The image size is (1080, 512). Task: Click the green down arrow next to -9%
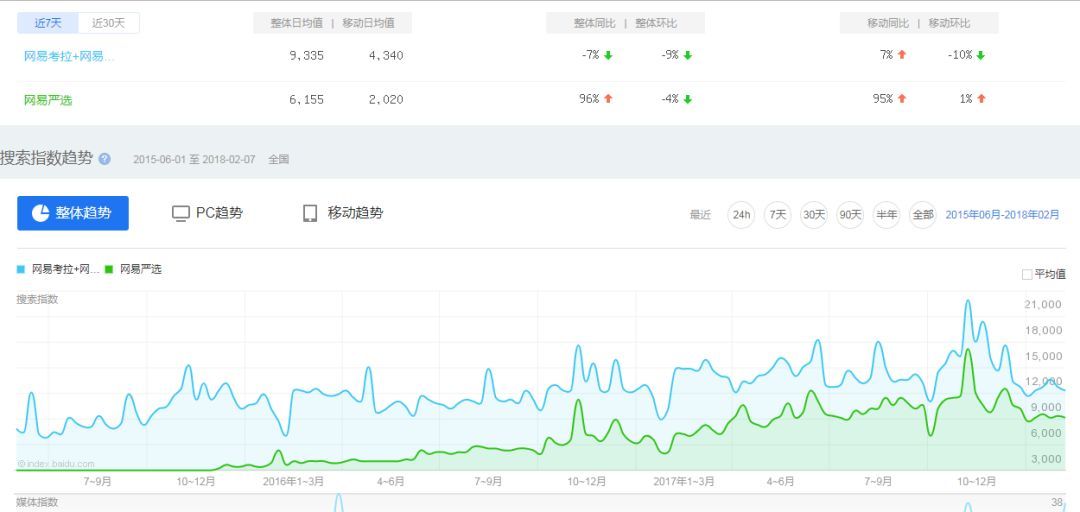687,56
